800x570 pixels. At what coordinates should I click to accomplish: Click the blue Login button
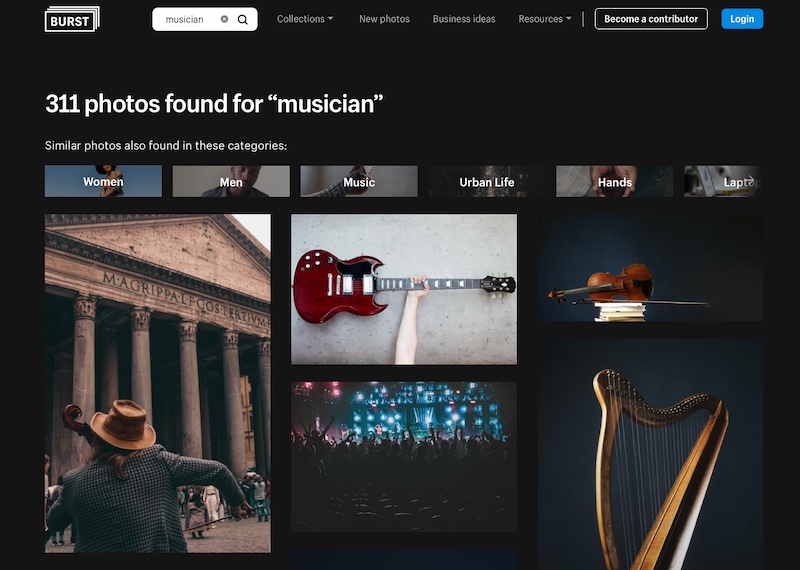pos(742,19)
